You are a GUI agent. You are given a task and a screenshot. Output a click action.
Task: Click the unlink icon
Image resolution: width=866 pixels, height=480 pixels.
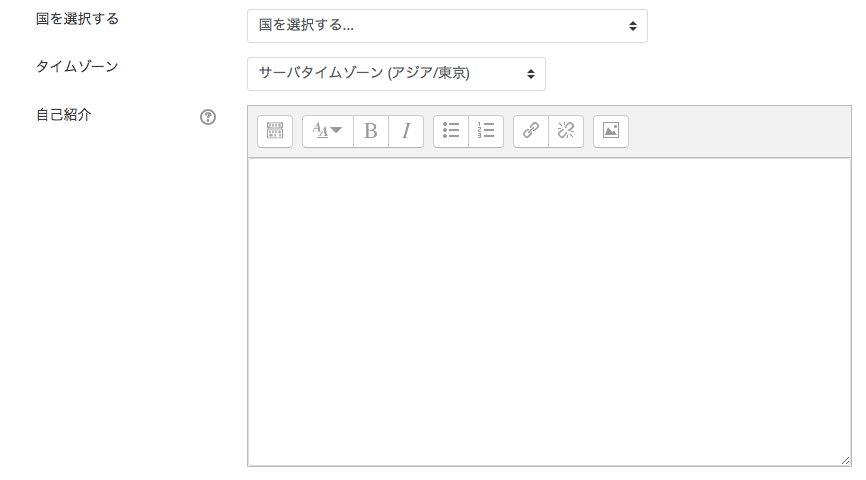click(x=566, y=131)
